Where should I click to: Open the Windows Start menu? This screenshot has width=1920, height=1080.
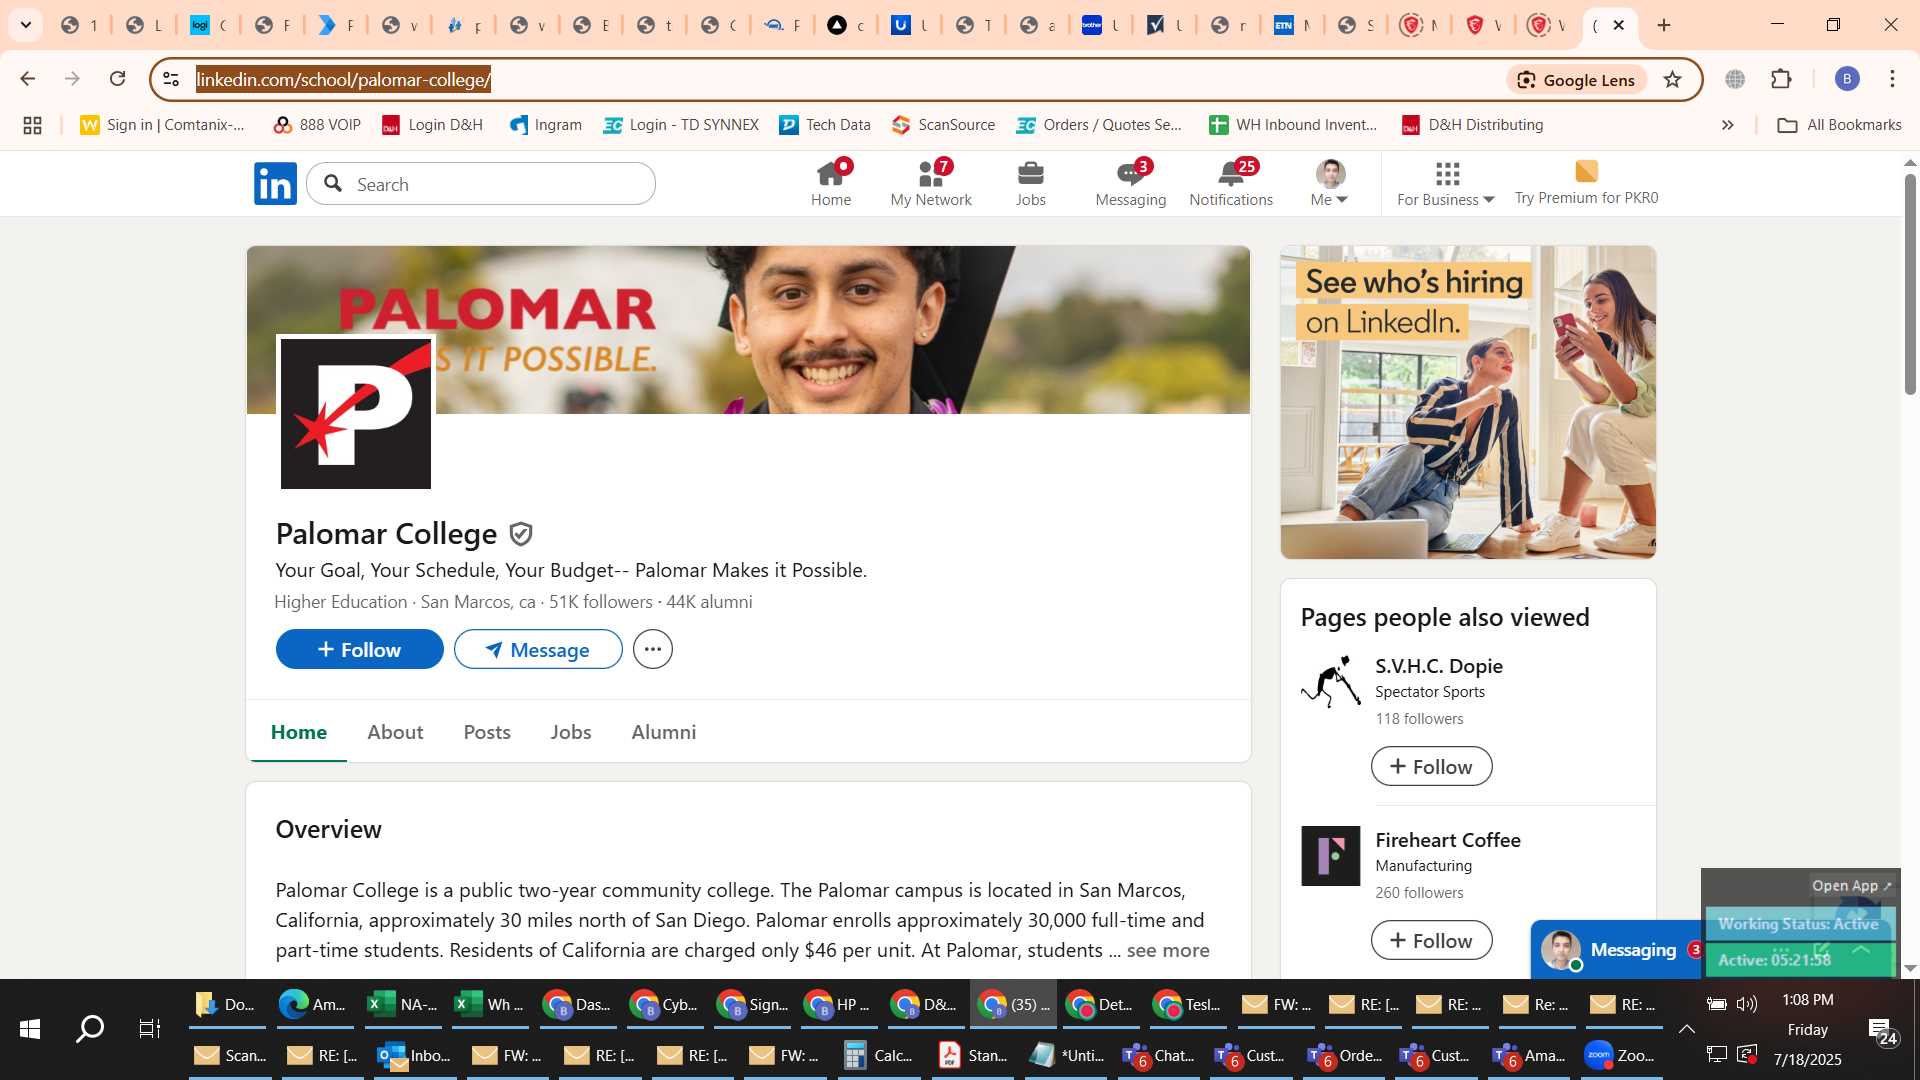click(x=30, y=1029)
